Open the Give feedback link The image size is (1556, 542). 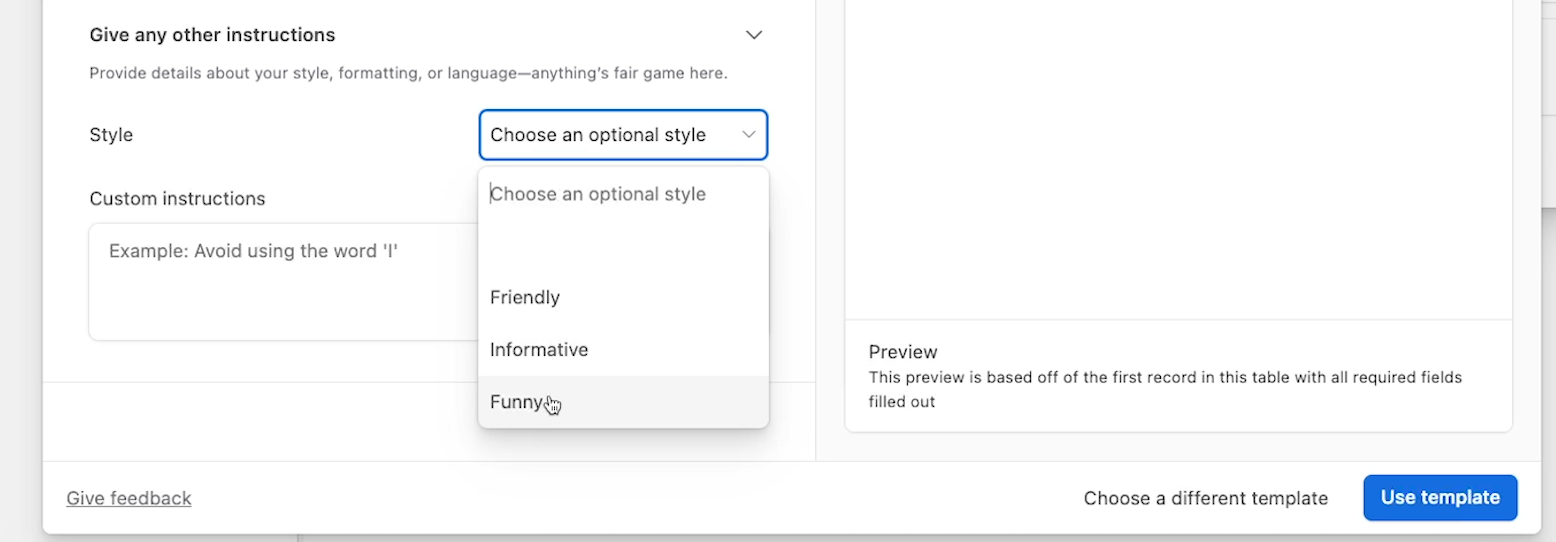coord(129,498)
